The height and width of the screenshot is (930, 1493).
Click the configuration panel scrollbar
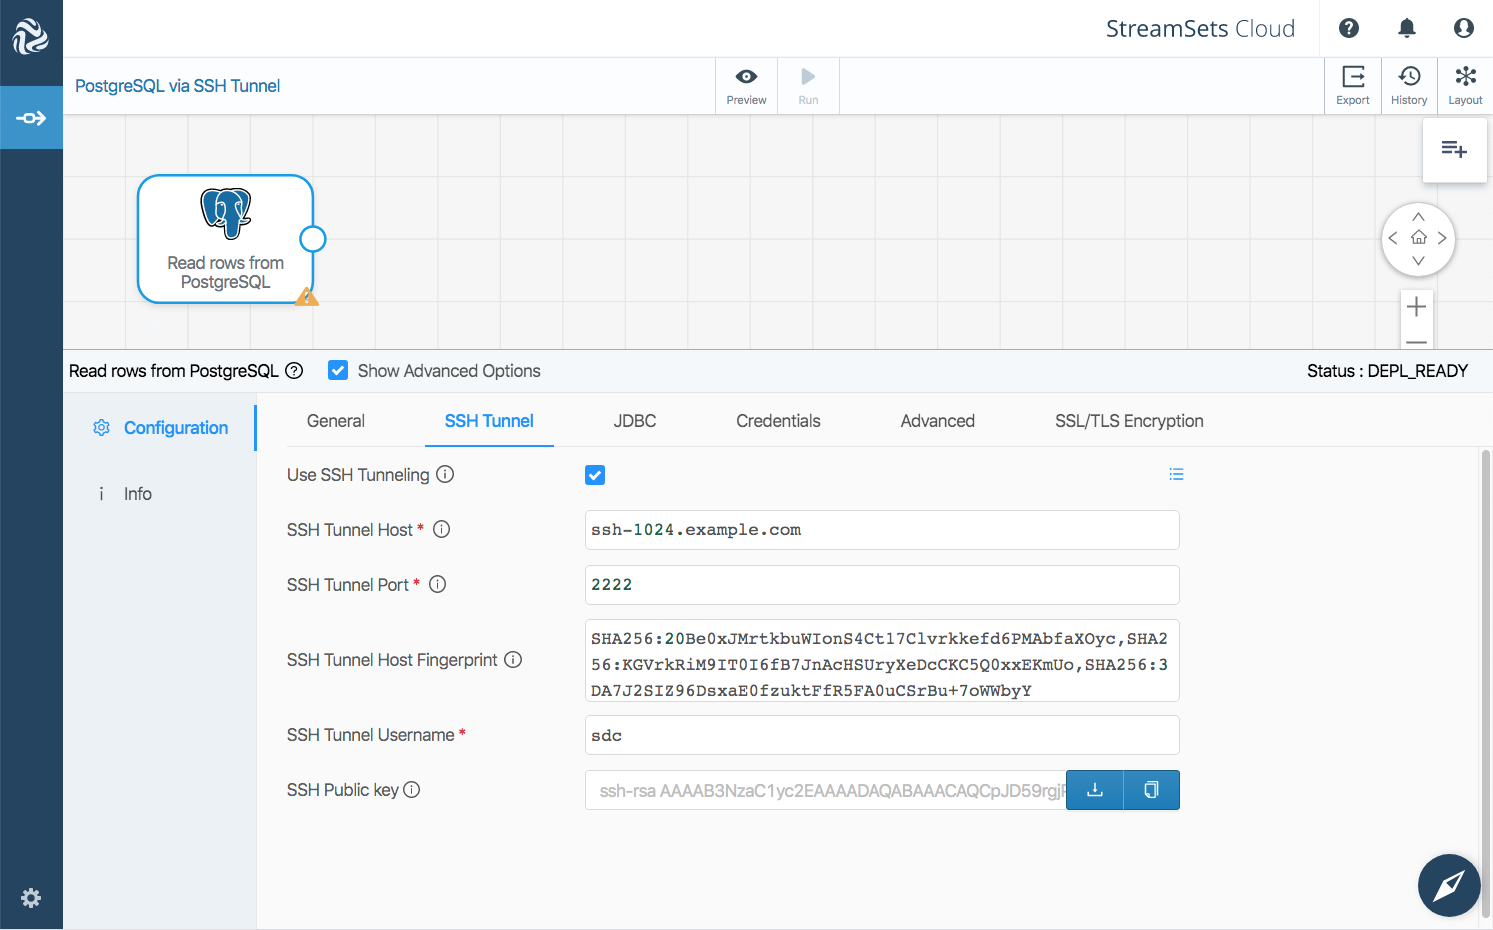click(1485, 683)
